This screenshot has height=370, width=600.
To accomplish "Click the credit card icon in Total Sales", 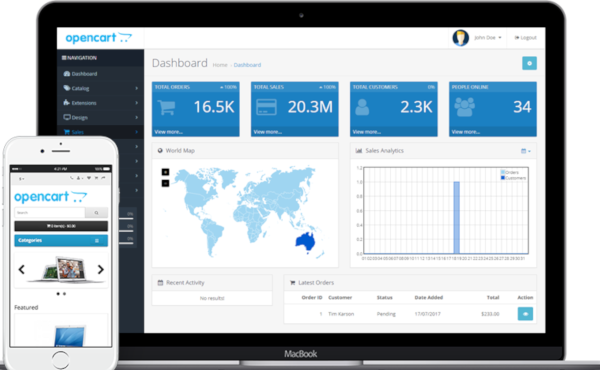I will tap(266, 107).
